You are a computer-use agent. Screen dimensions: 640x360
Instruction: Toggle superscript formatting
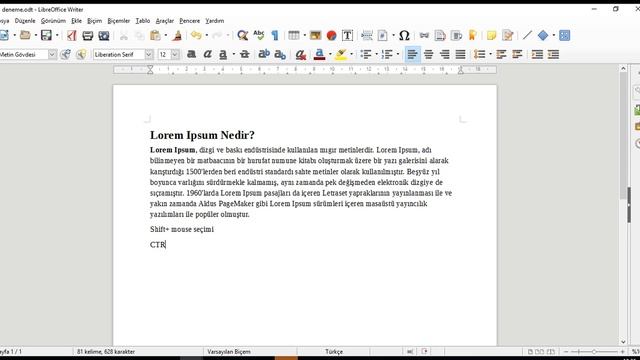(264, 54)
